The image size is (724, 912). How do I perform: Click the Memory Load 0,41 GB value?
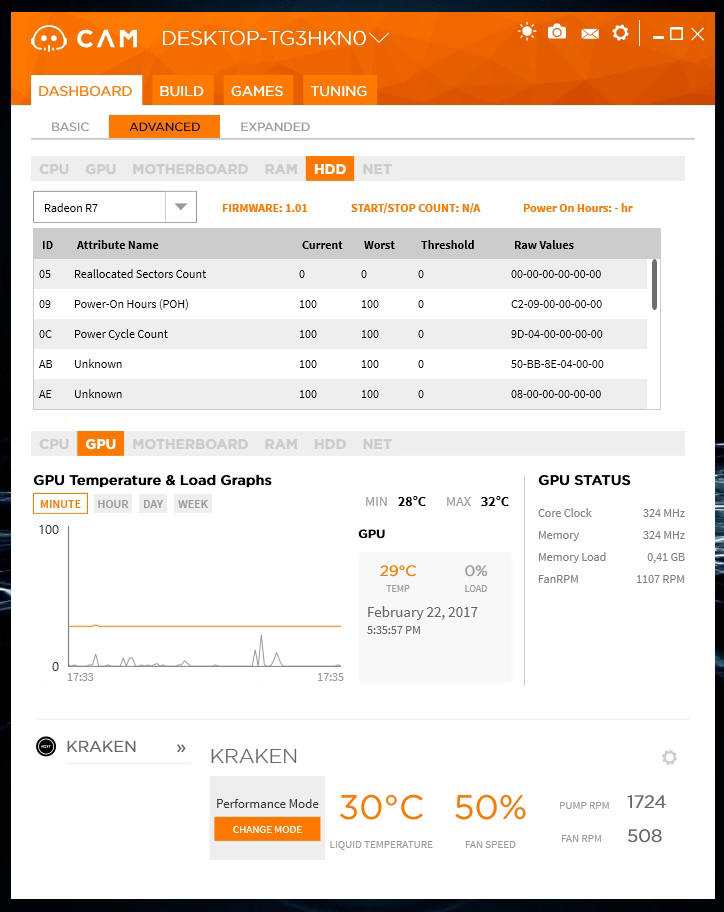point(666,557)
